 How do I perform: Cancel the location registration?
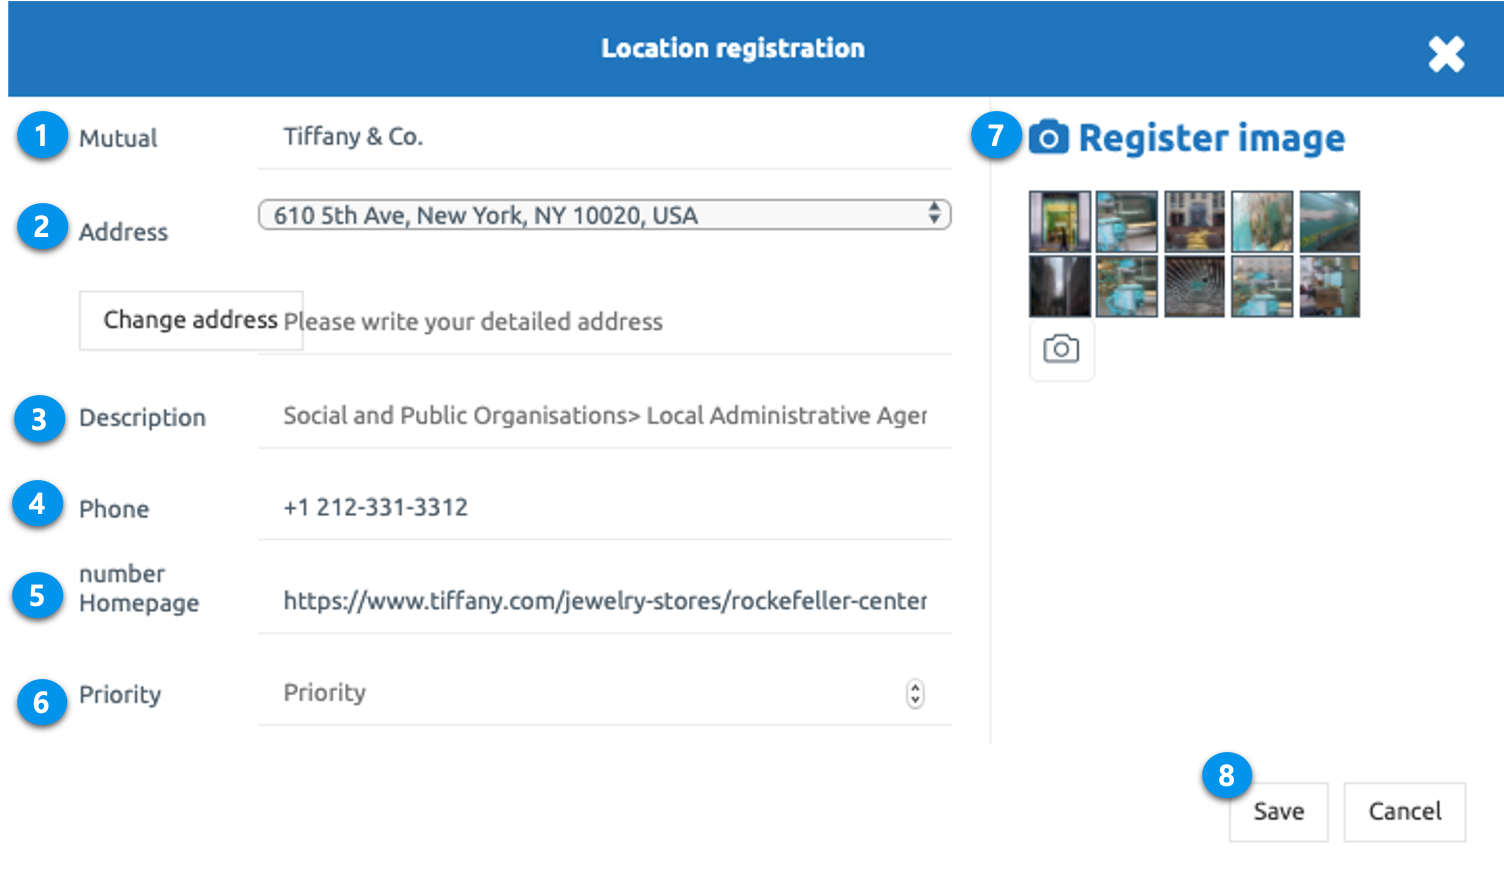click(x=1404, y=812)
